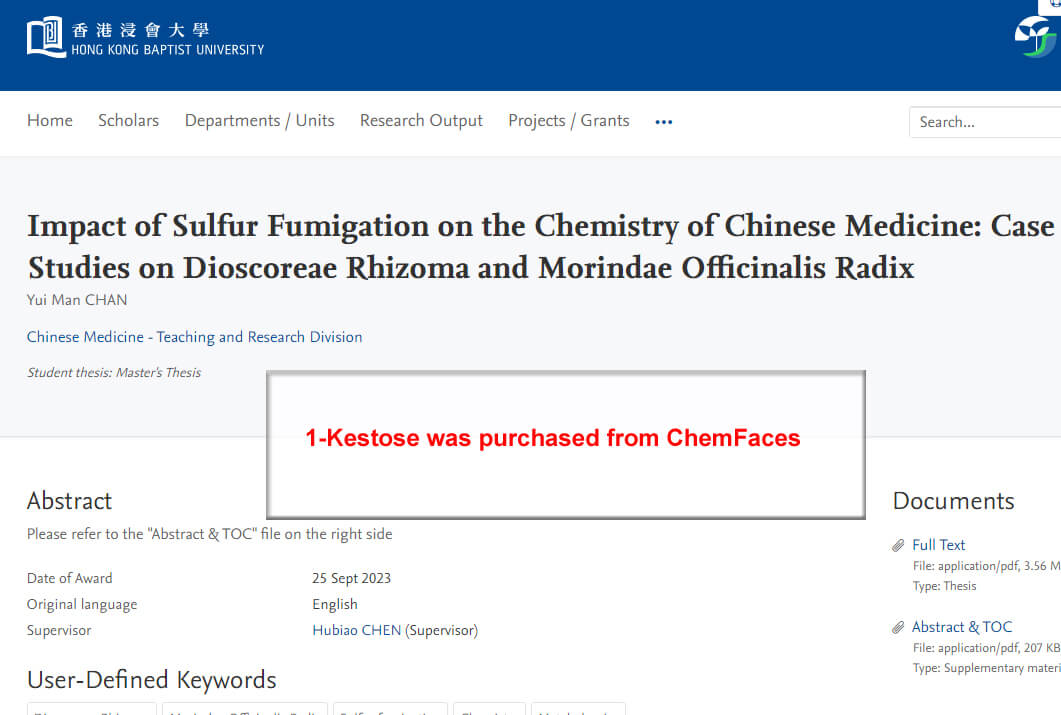The height and width of the screenshot is (715, 1061).
Task: Open the three-dots more navigation menu
Action: point(664,122)
